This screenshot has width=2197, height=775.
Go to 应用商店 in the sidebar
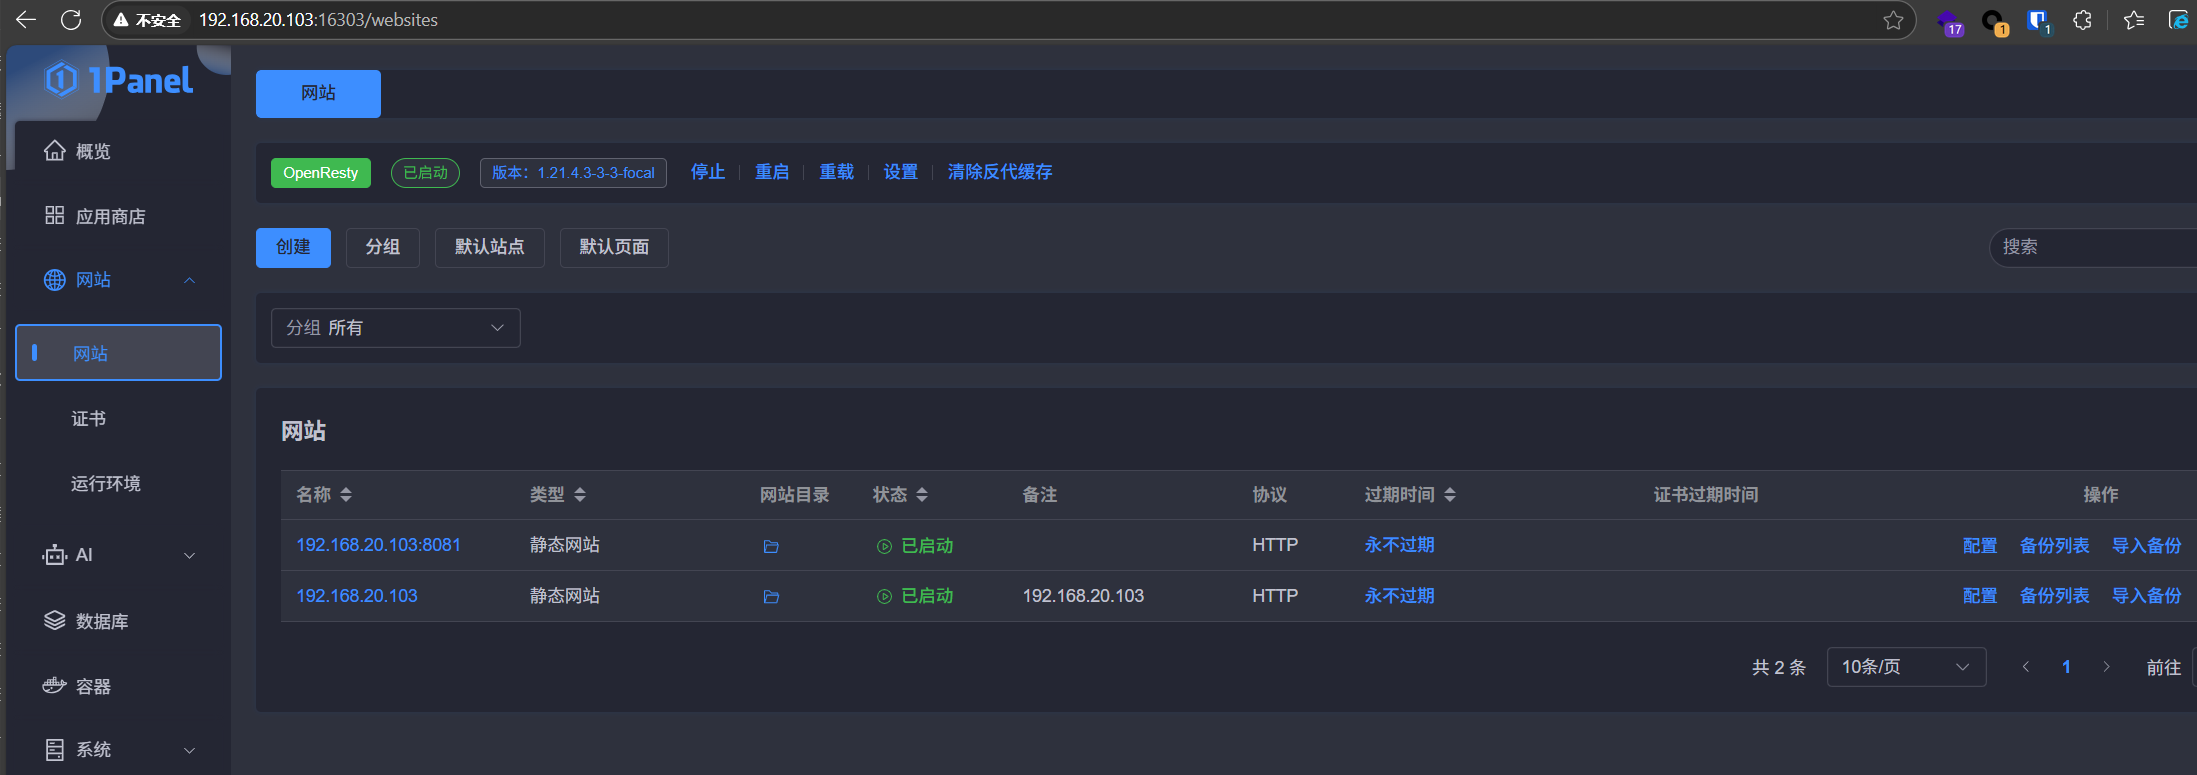tap(110, 217)
